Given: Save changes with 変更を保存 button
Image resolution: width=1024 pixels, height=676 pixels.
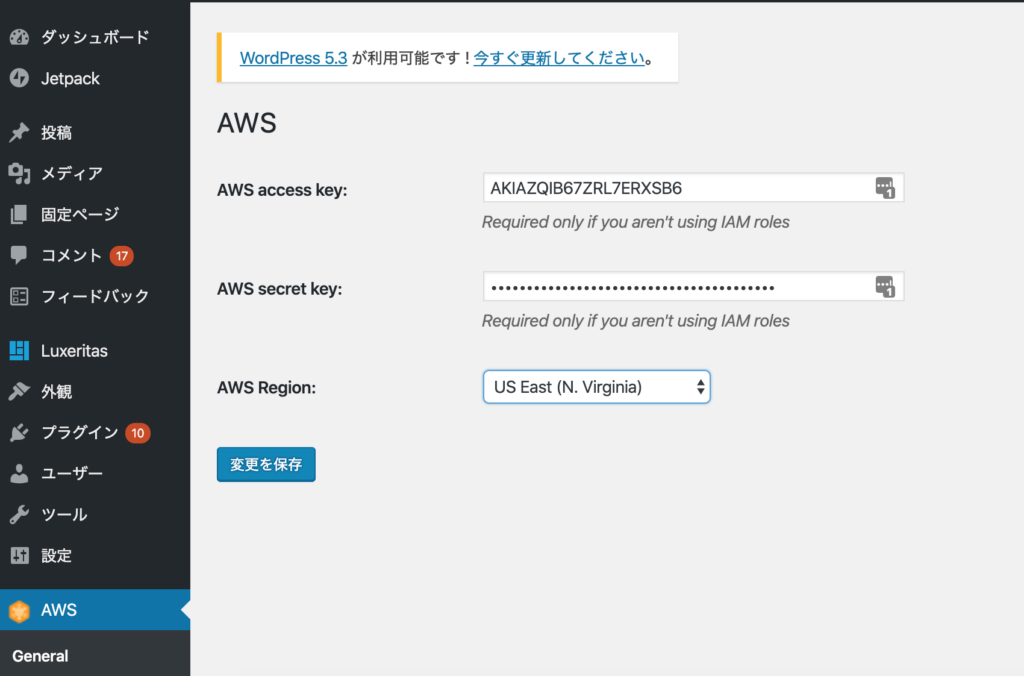Looking at the screenshot, I should point(266,464).
